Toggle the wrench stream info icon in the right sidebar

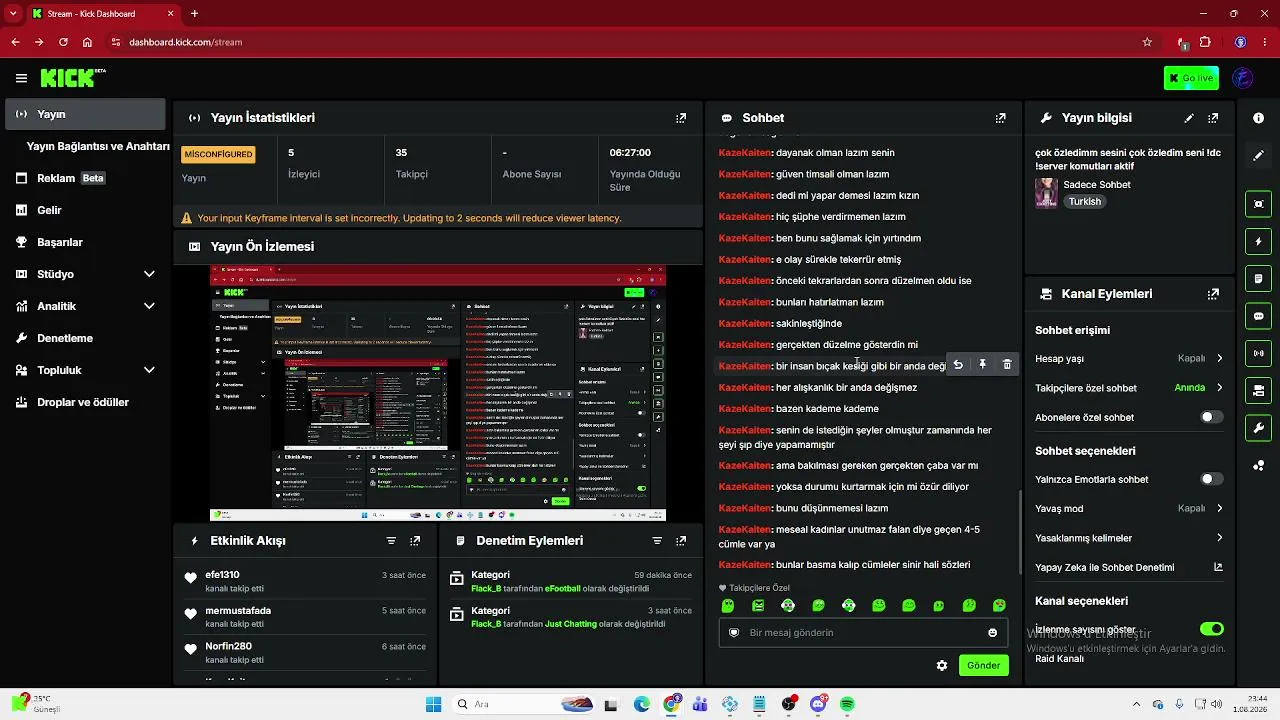tap(1258, 428)
